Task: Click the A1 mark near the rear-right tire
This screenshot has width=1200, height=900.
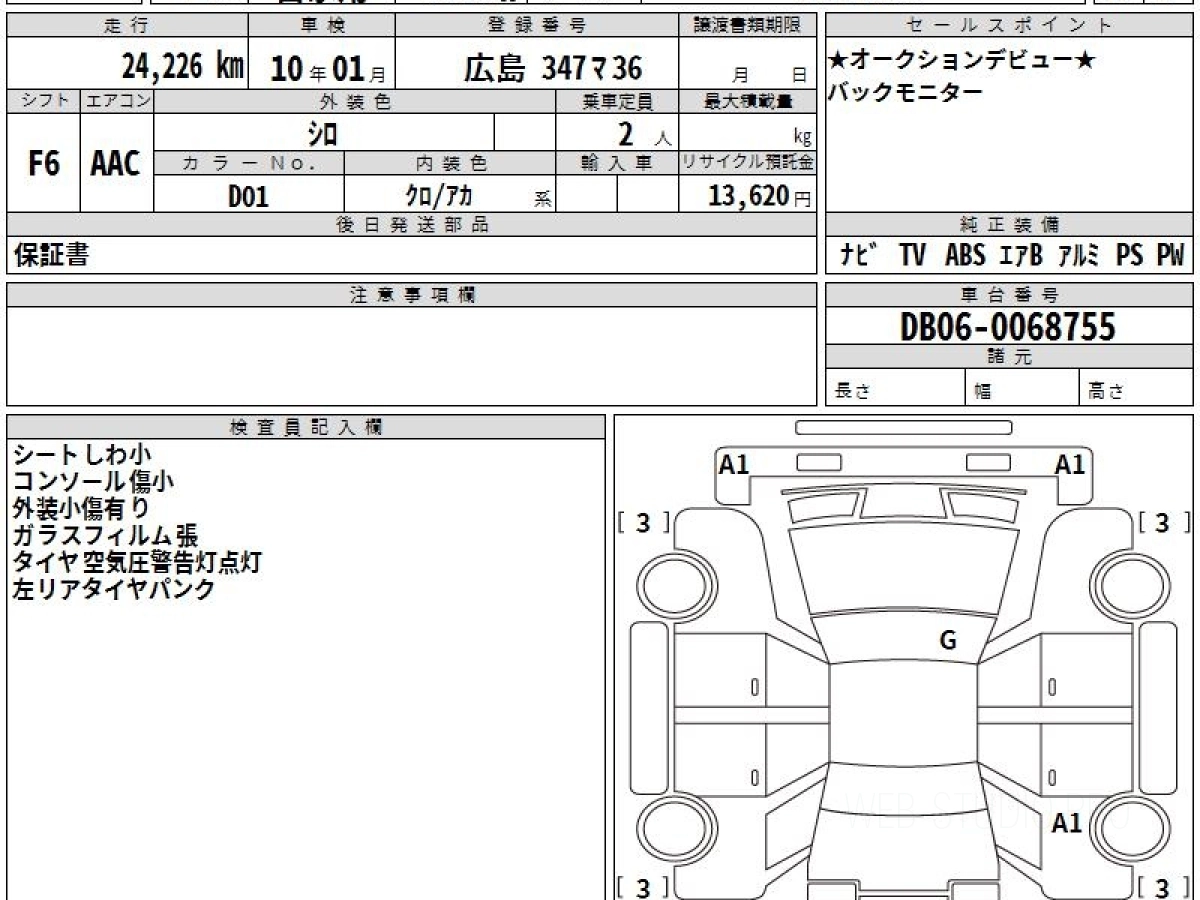Action: [1067, 824]
